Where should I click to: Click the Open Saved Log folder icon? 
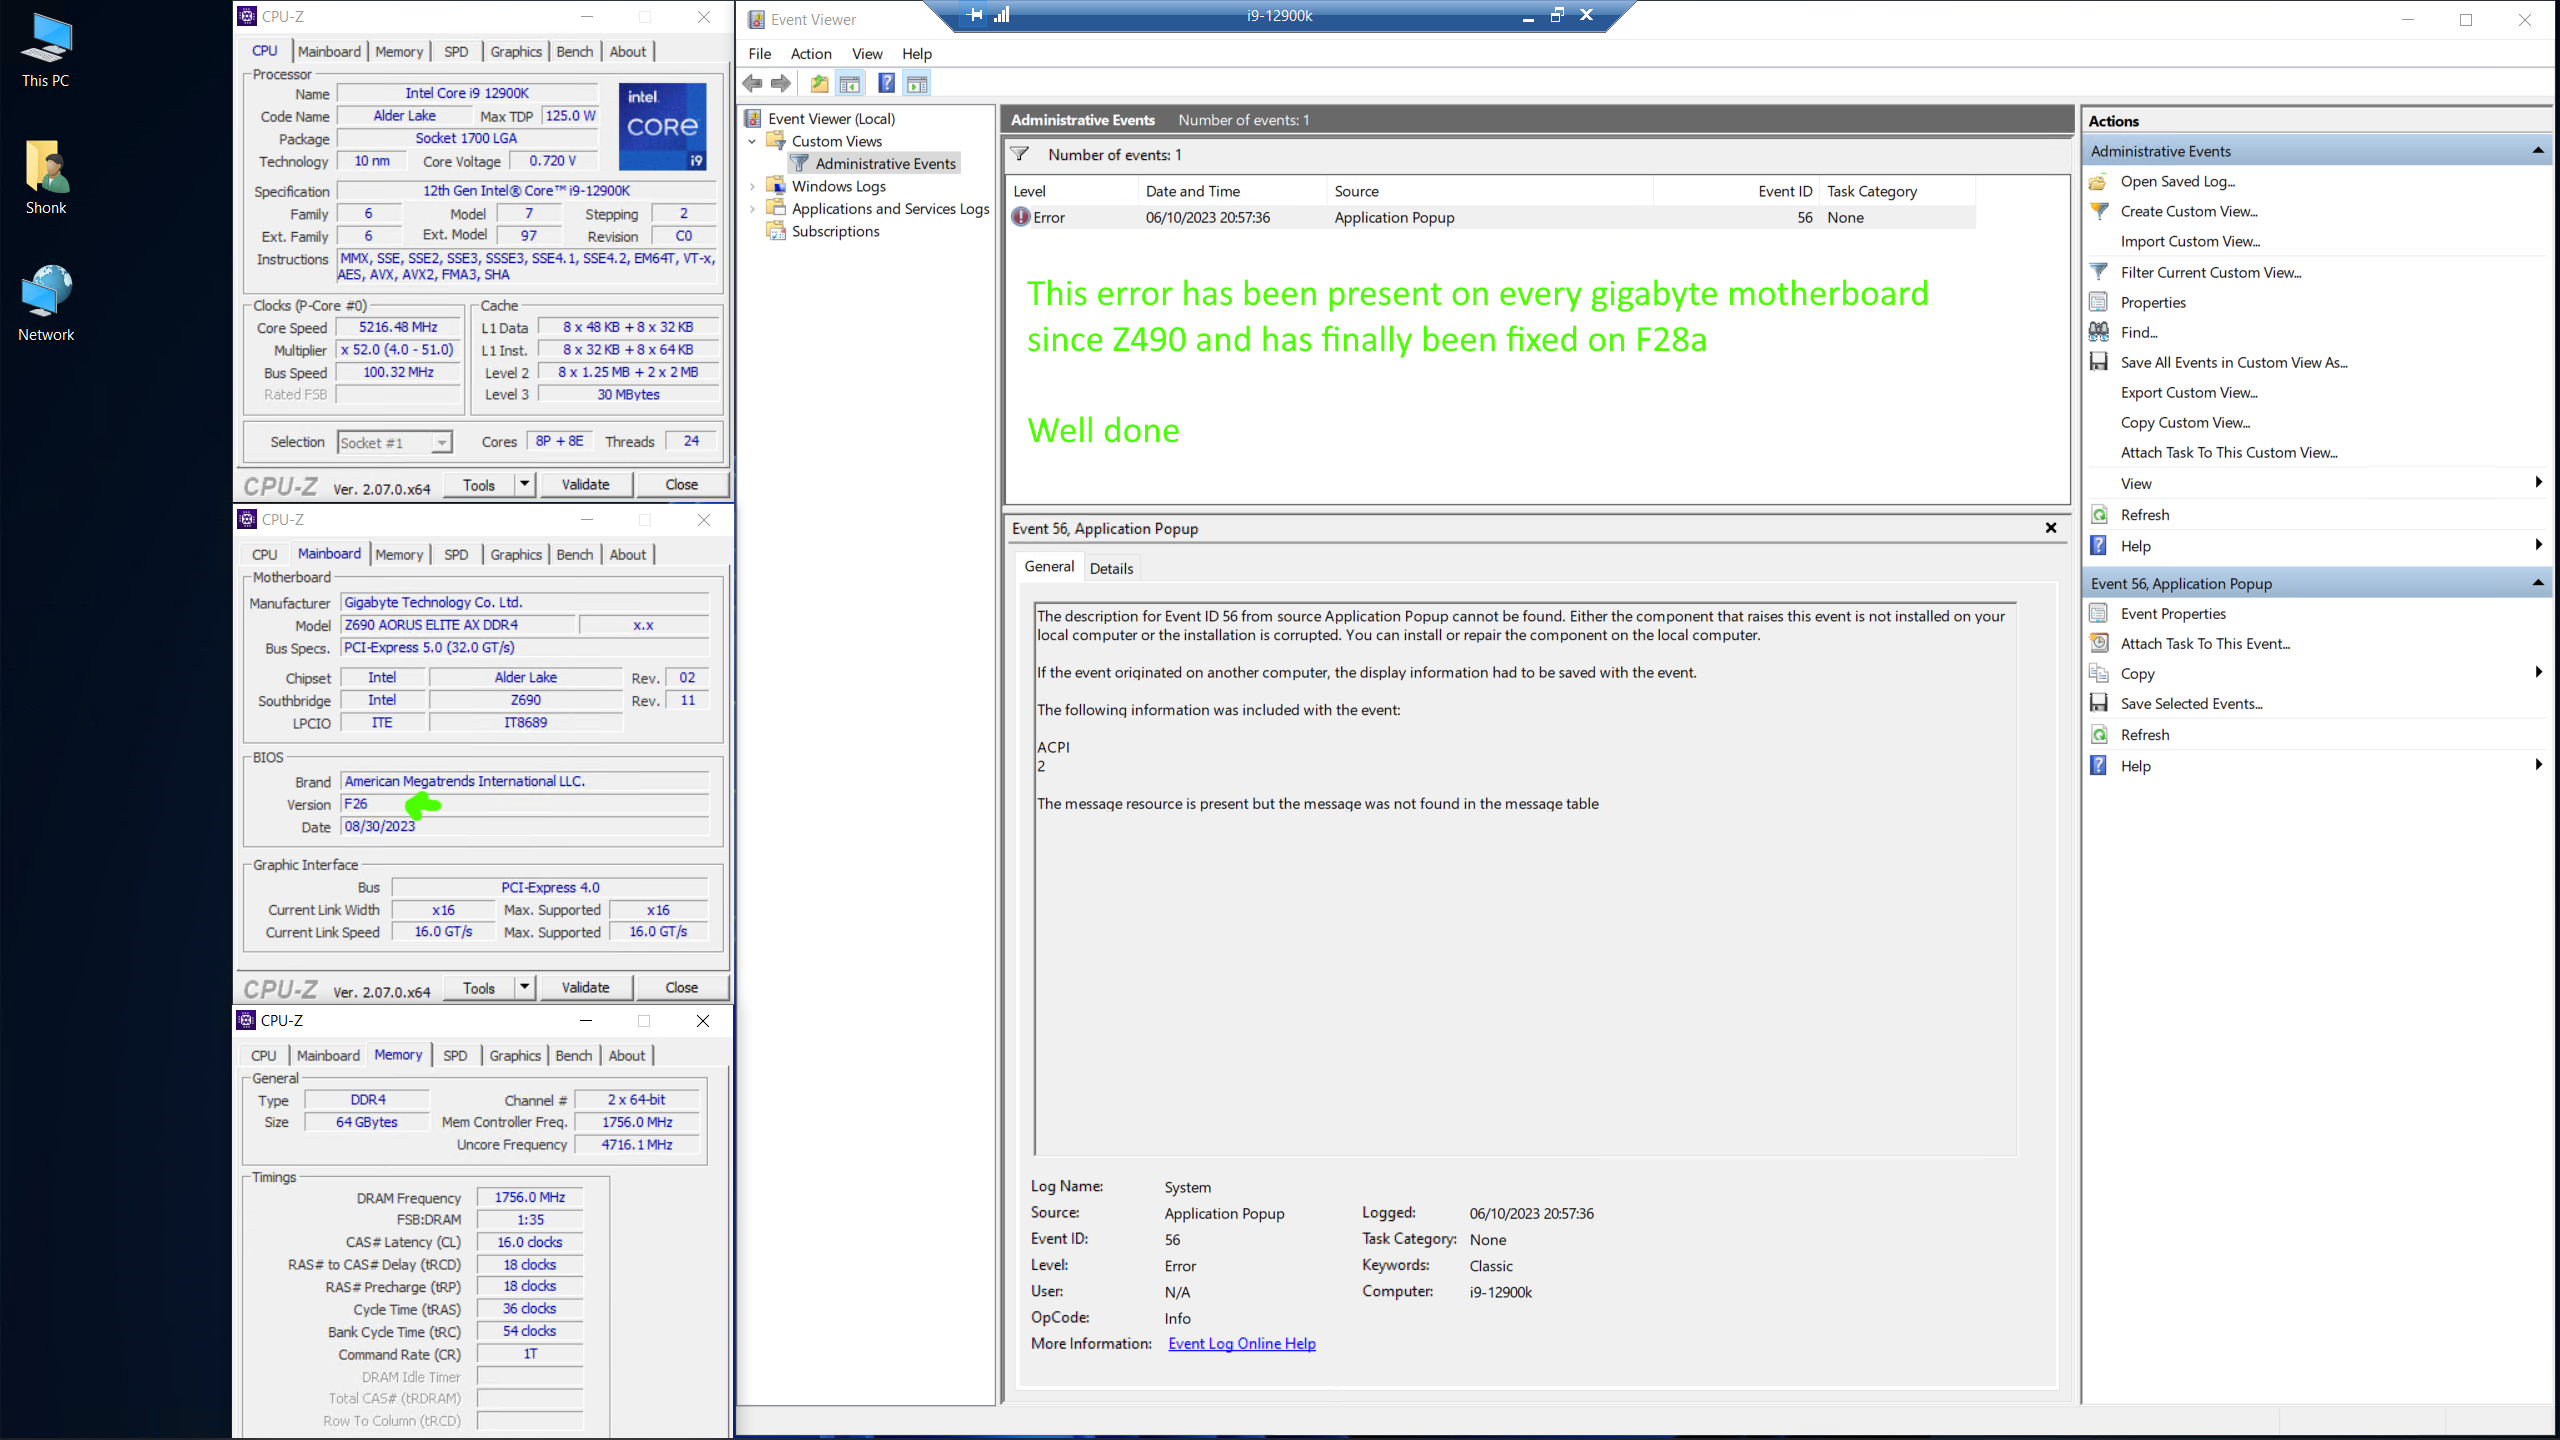click(2099, 182)
